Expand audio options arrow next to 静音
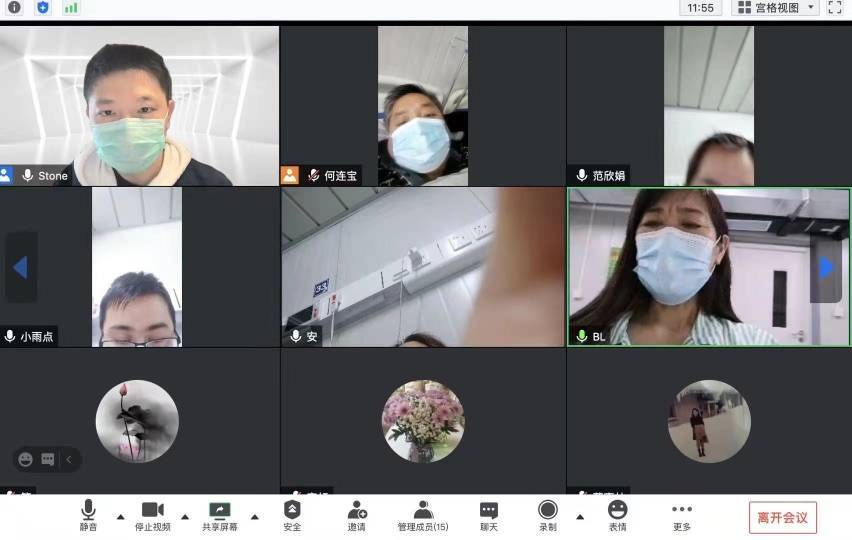 pyautogui.click(x=121, y=517)
